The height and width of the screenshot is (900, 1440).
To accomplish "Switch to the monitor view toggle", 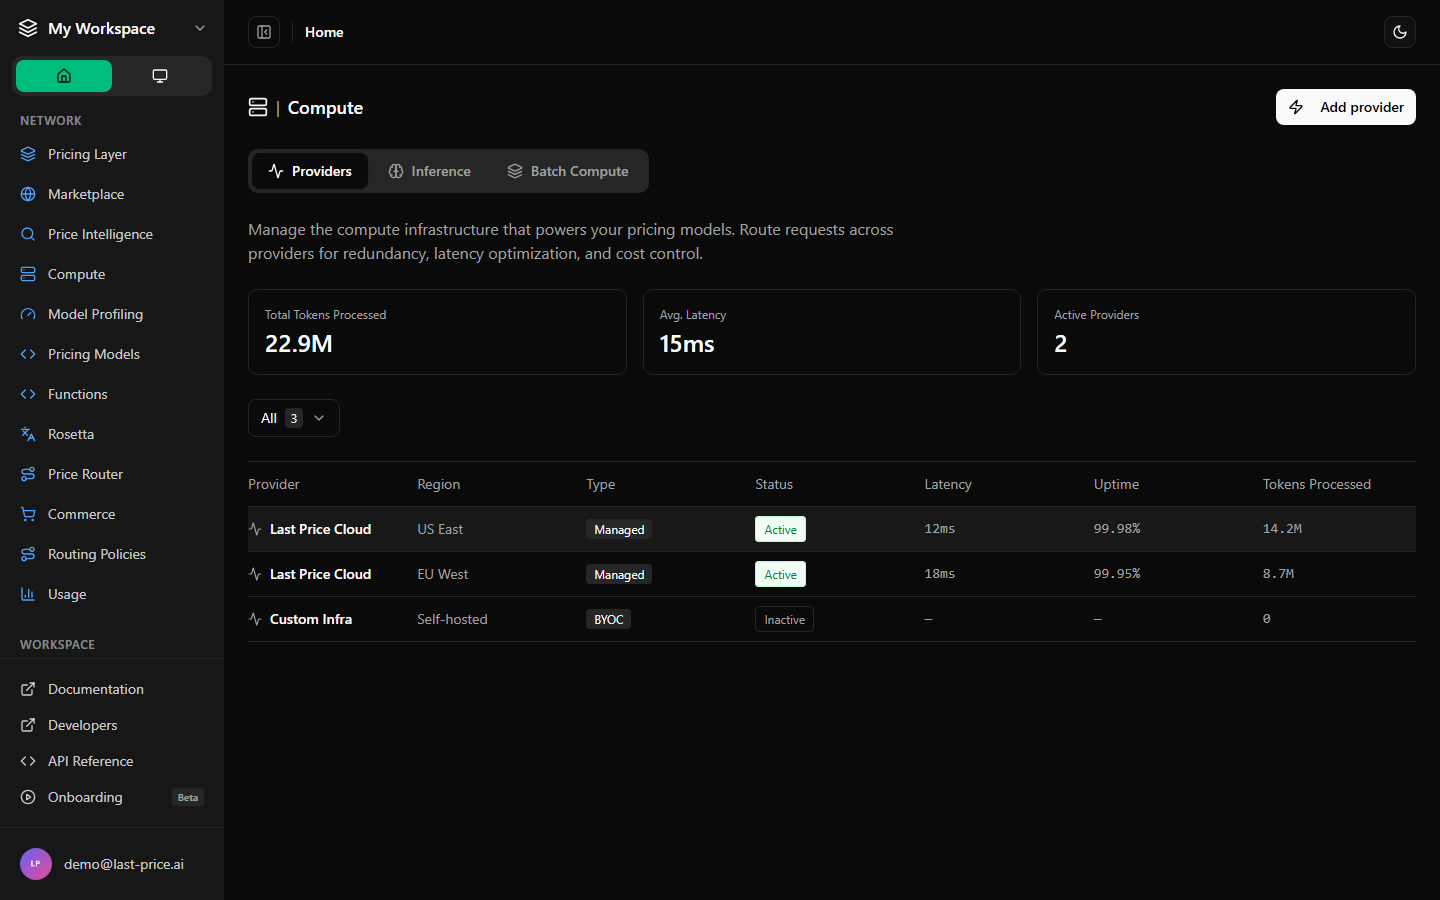I will (160, 76).
